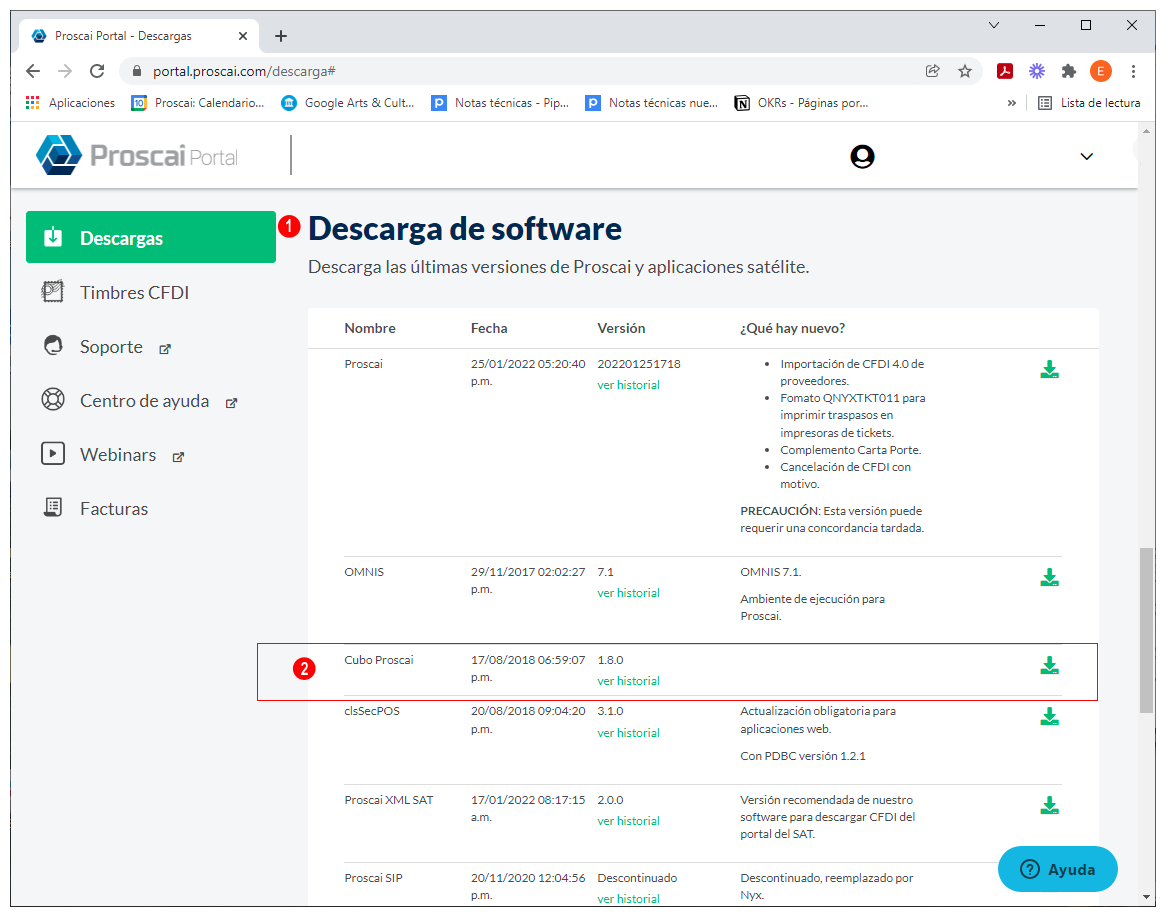
Task: View version history for OMNIS
Action: 628,593
